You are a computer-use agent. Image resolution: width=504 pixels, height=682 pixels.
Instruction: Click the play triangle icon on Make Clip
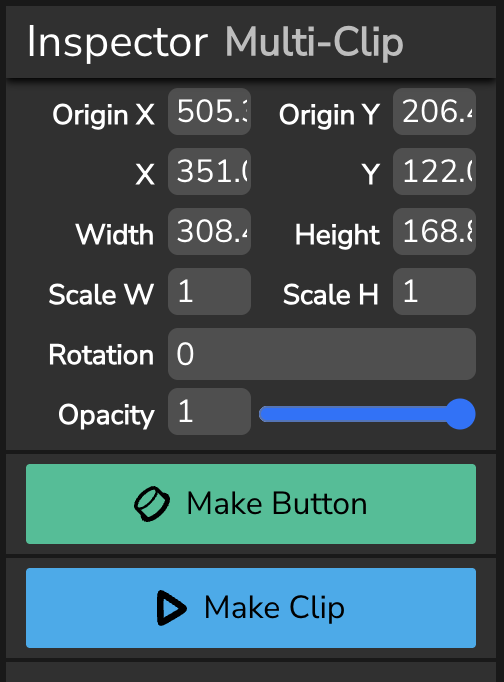171,608
